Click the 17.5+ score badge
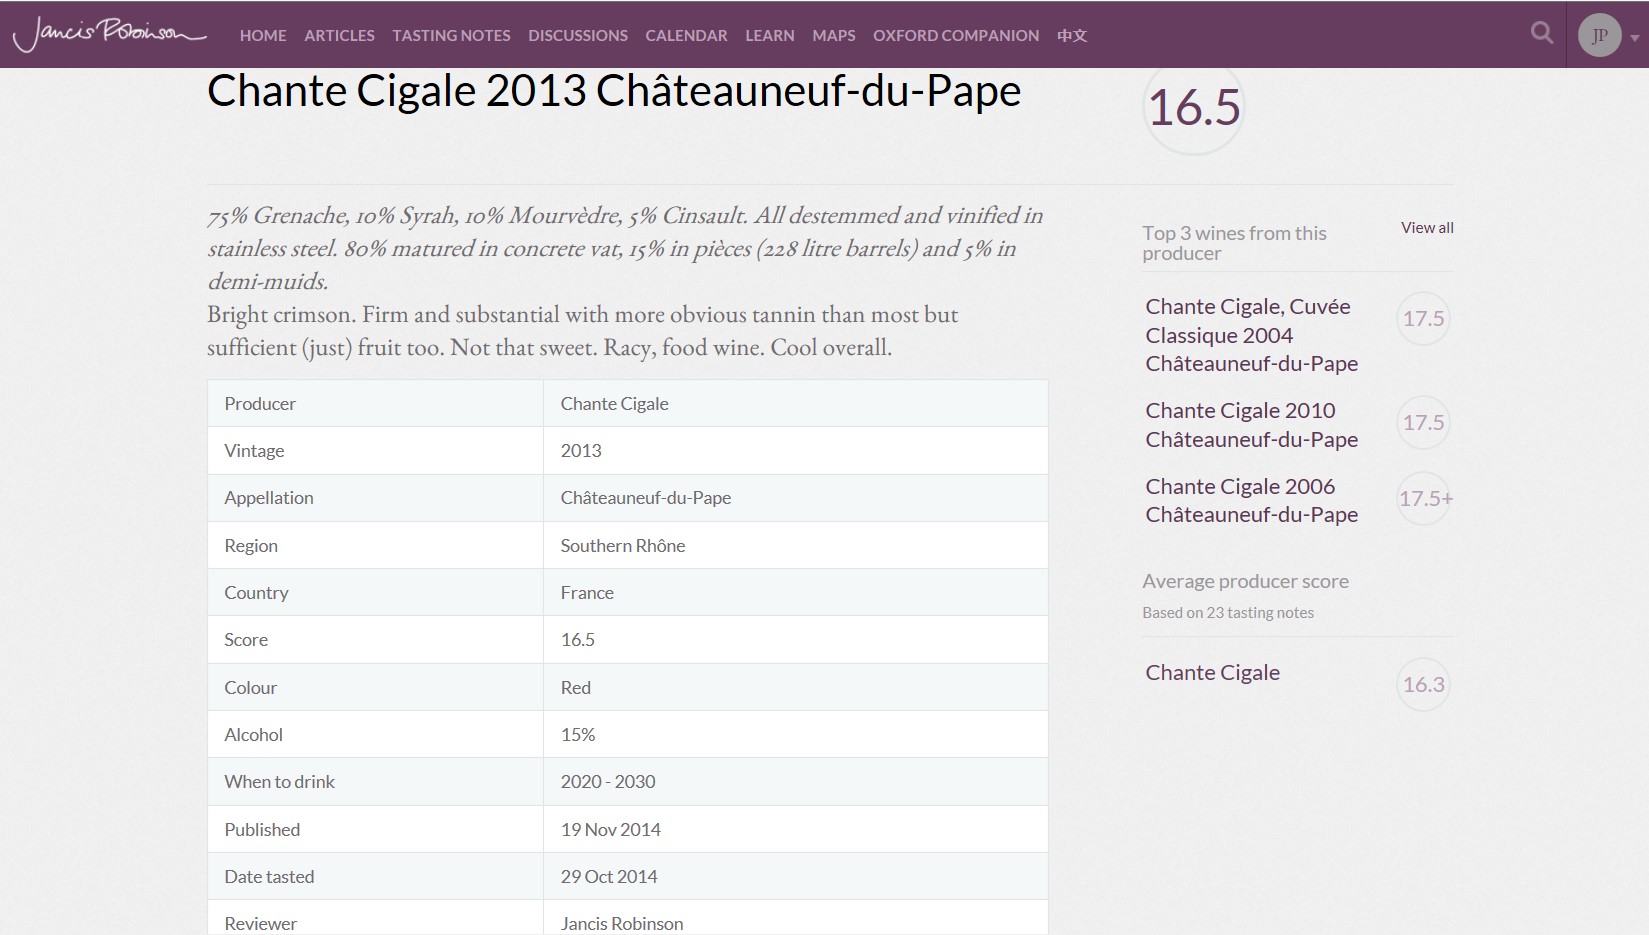1649x935 pixels. (1425, 498)
